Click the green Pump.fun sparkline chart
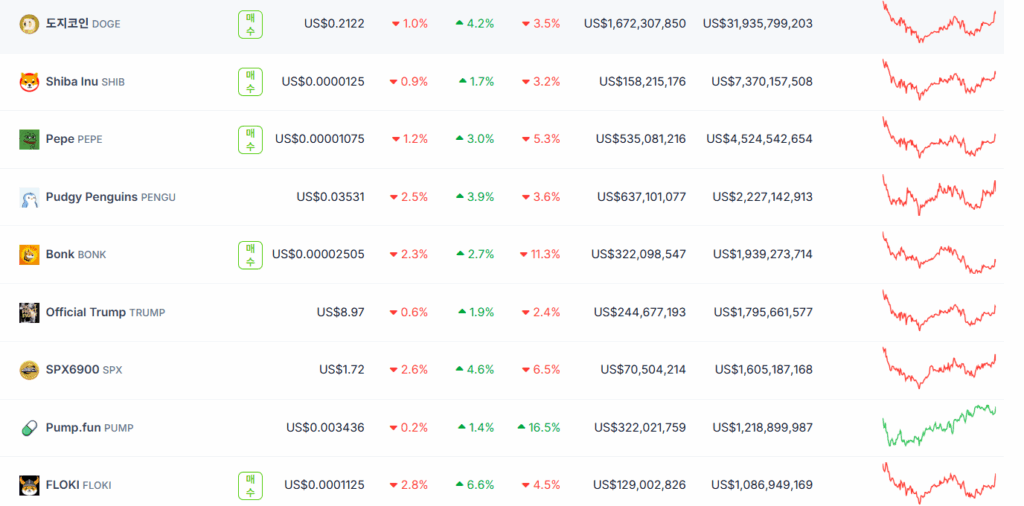 coord(940,425)
